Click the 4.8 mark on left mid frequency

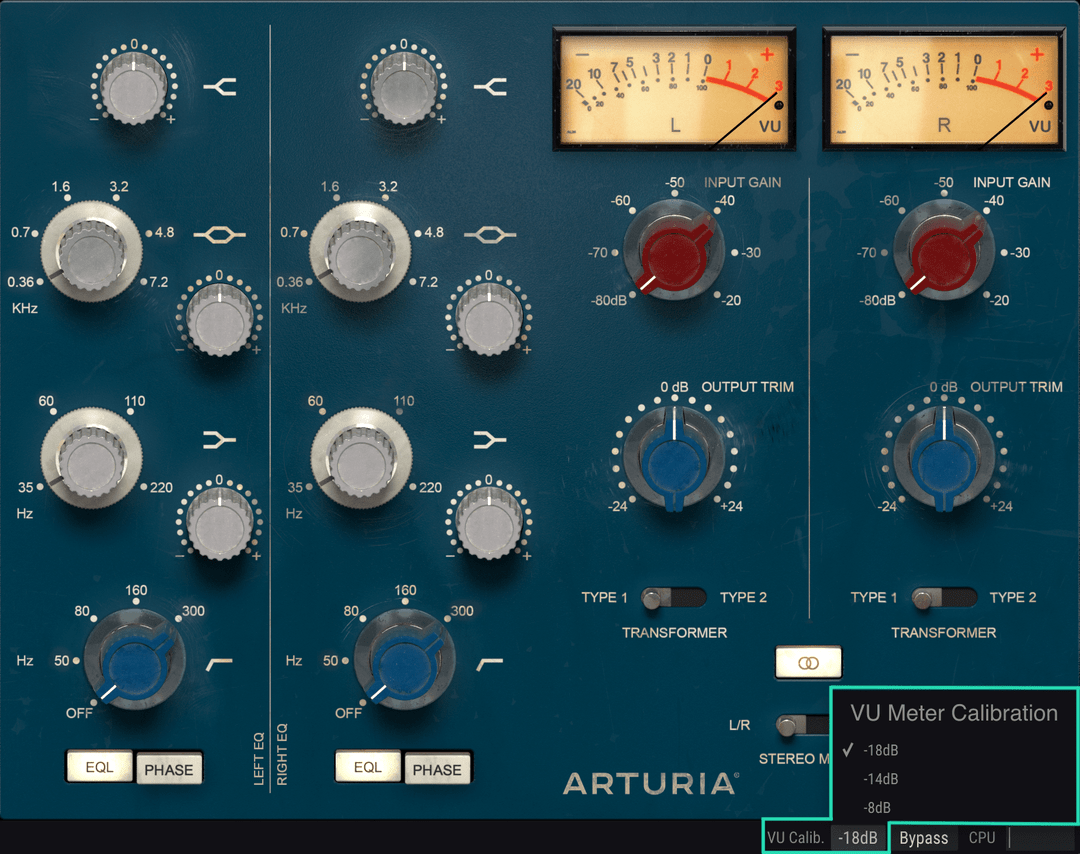click(165, 233)
